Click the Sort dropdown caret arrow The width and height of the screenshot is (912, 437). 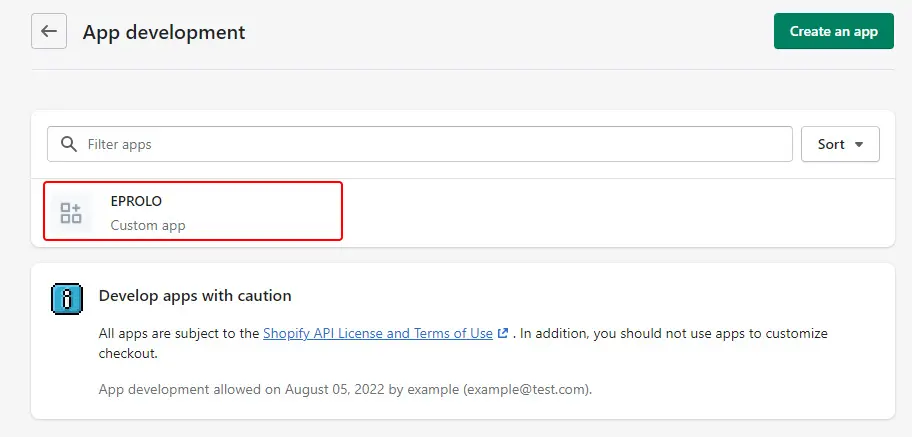tap(858, 144)
